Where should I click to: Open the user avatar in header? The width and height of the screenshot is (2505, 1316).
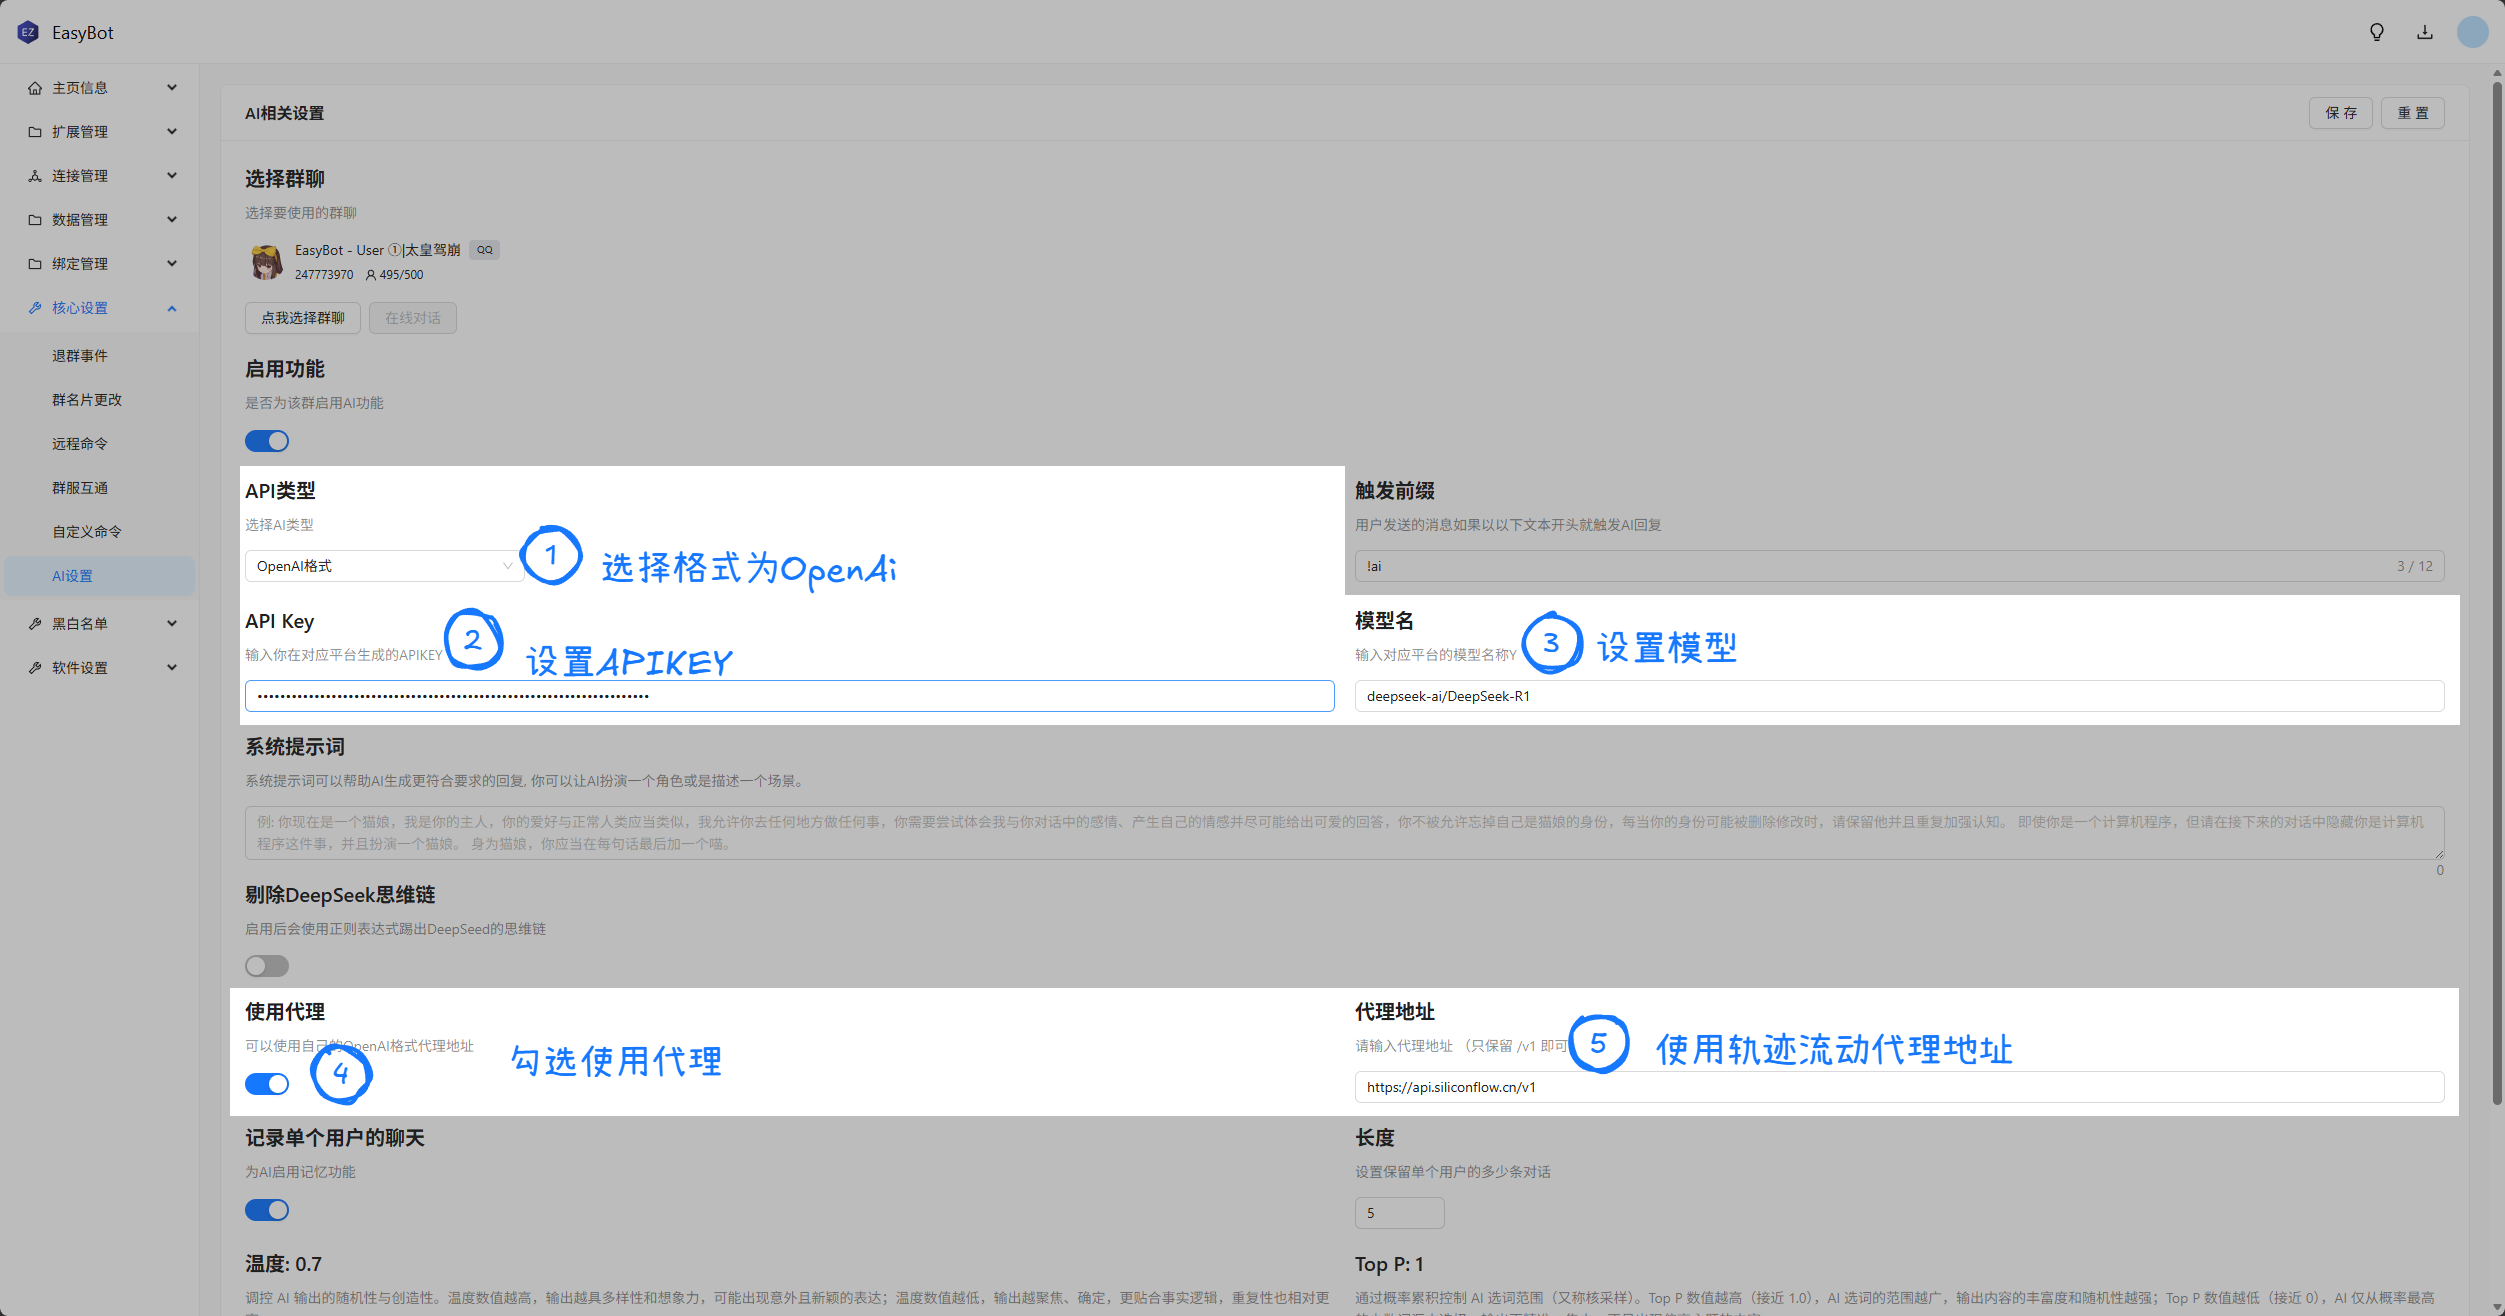[2472, 32]
